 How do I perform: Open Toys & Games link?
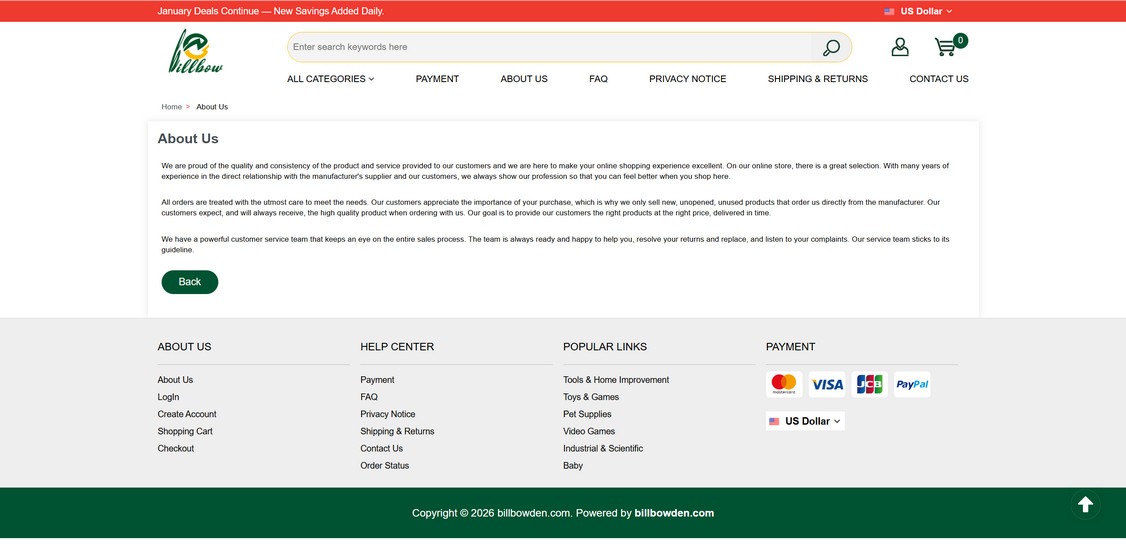pos(590,397)
